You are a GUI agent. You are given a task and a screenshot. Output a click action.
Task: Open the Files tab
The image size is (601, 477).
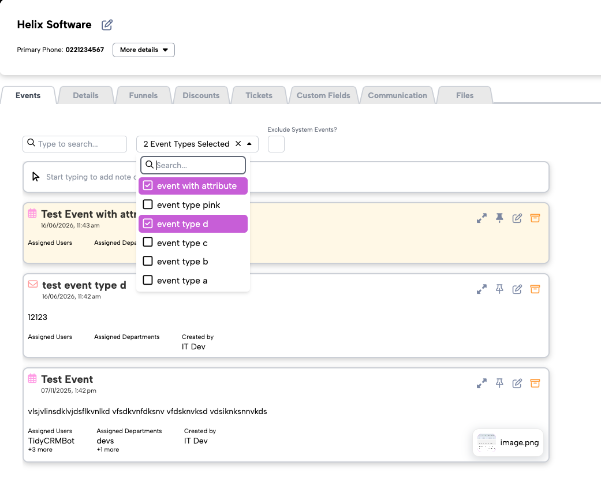465,95
